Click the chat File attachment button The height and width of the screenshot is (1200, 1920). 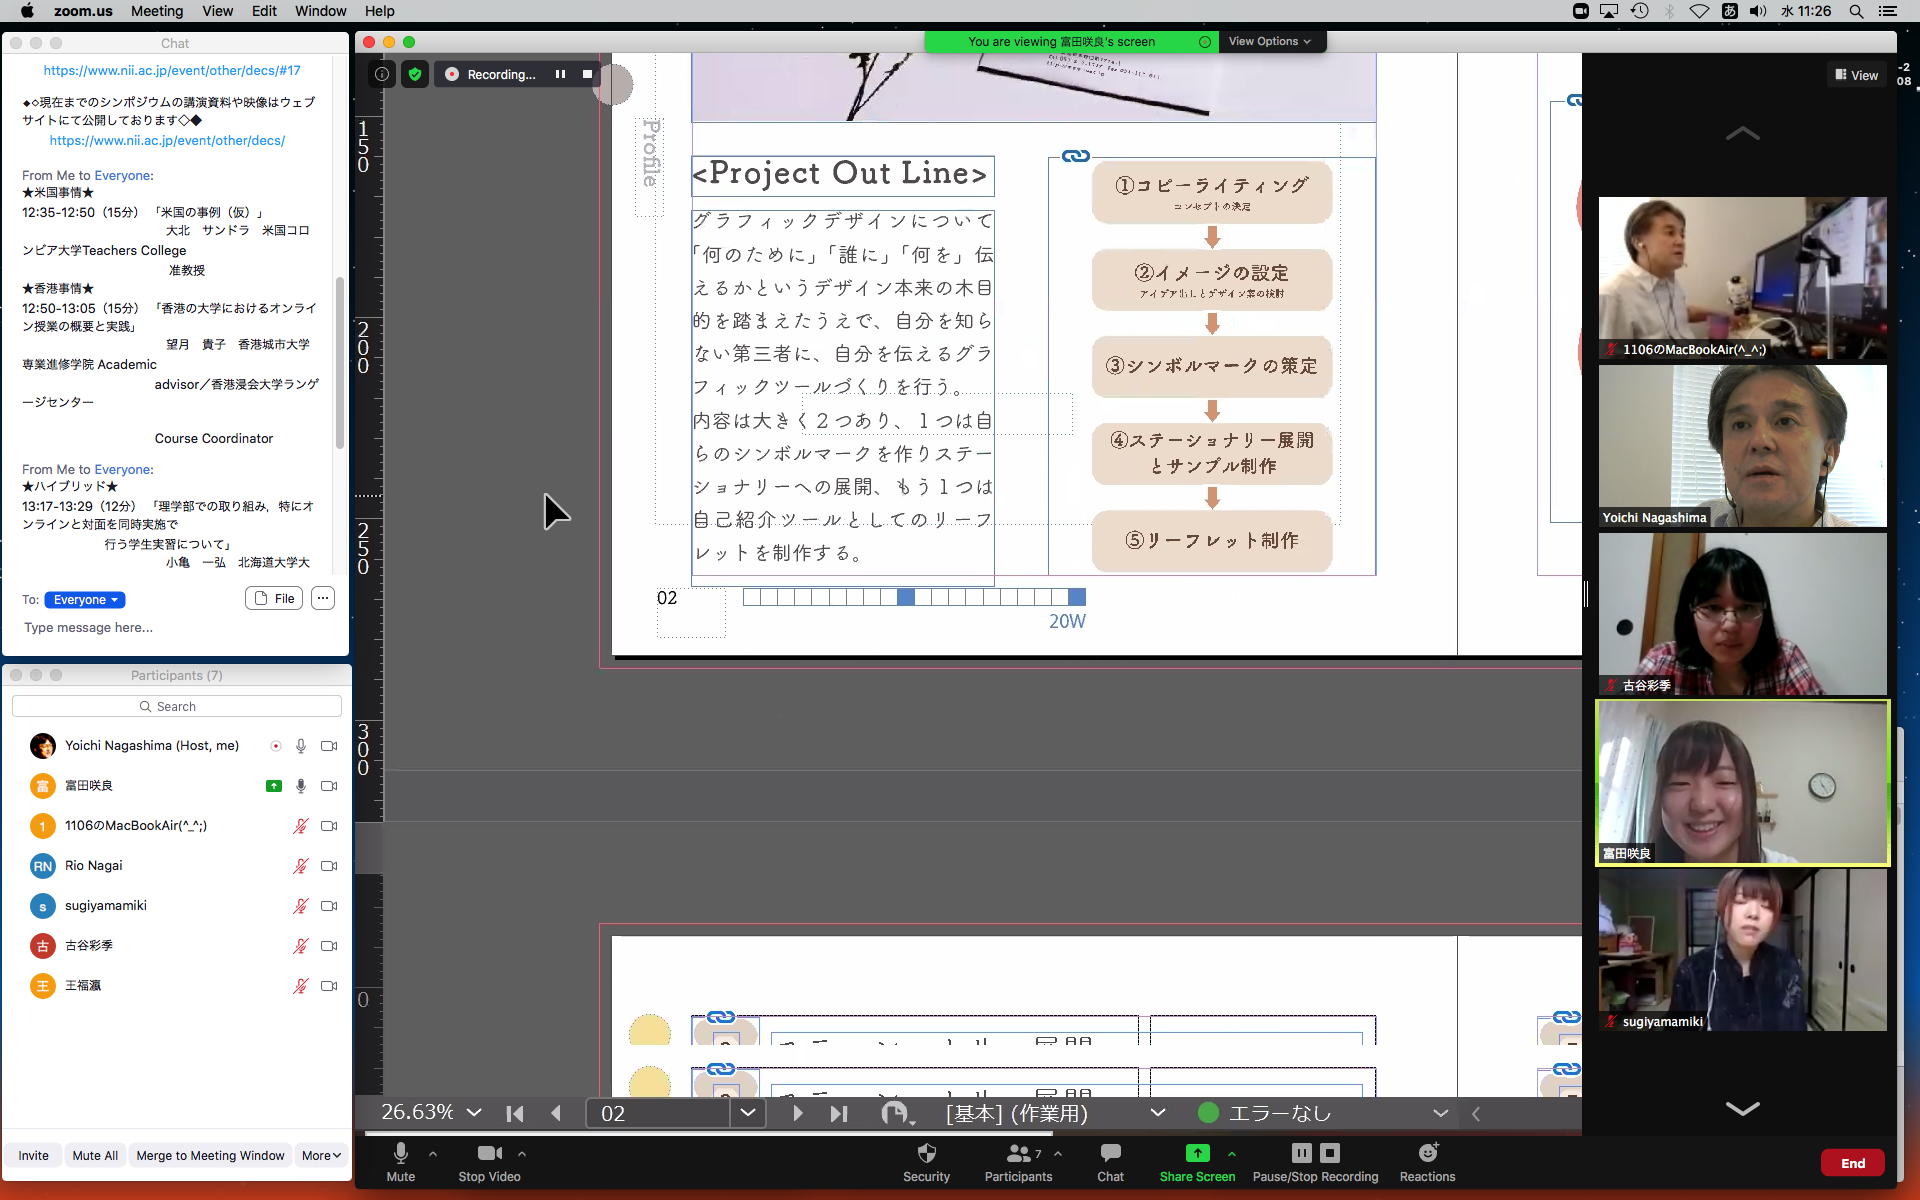274,599
